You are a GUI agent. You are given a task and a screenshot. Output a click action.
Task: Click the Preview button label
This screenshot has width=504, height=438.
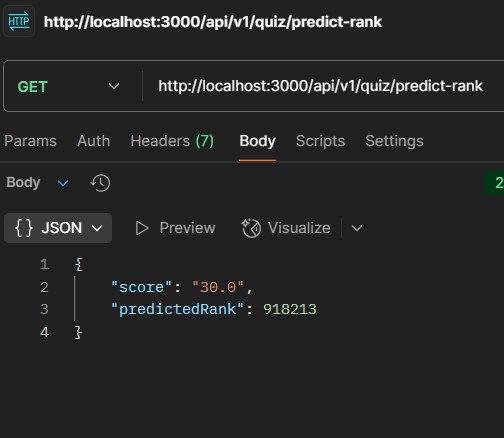[187, 228]
